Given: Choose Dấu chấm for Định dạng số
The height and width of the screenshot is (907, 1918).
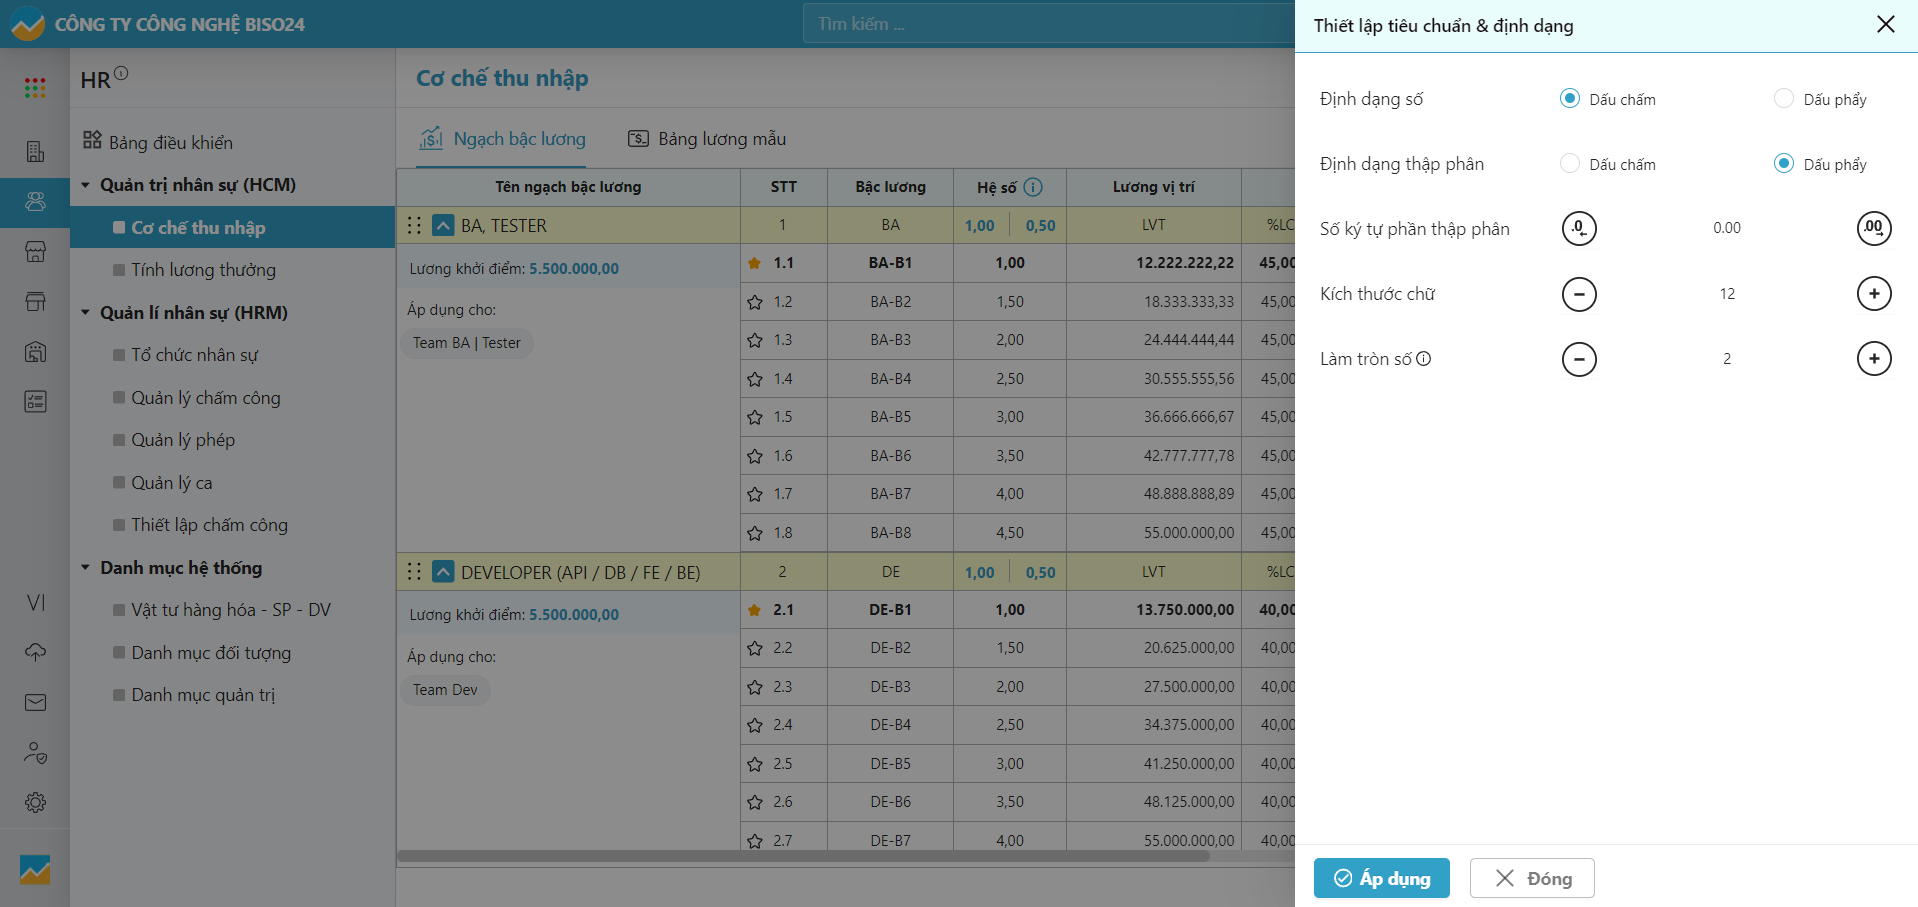Looking at the screenshot, I should [1570, 99].
